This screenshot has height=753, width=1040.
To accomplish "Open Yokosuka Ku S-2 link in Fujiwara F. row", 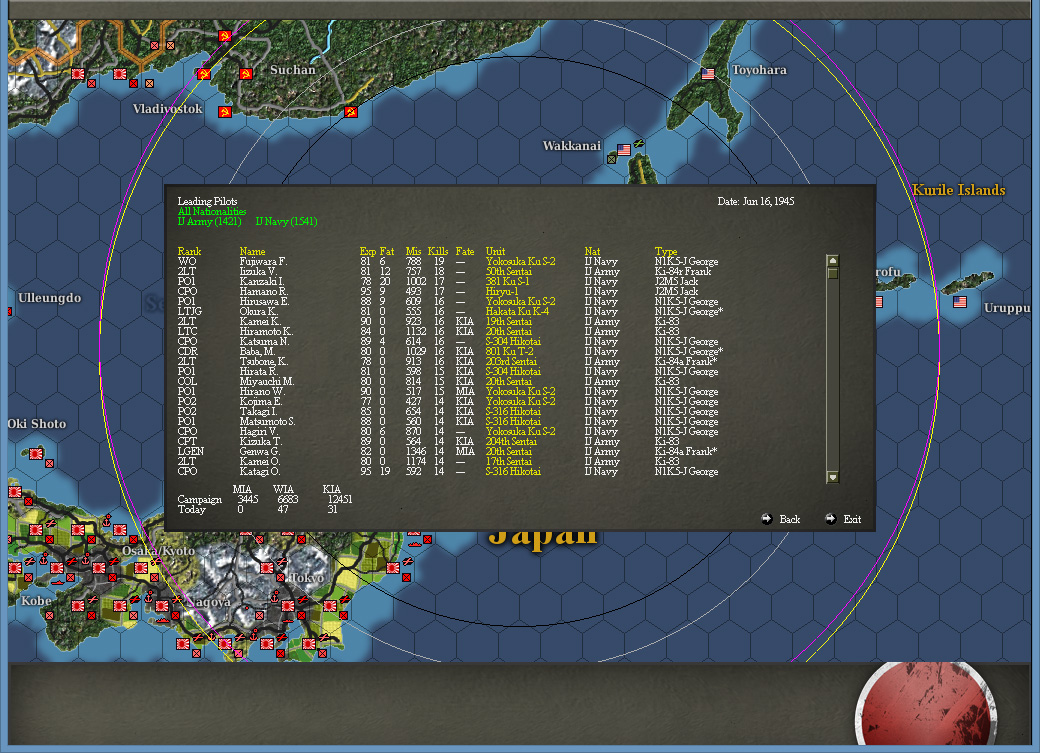I will 521,261.
